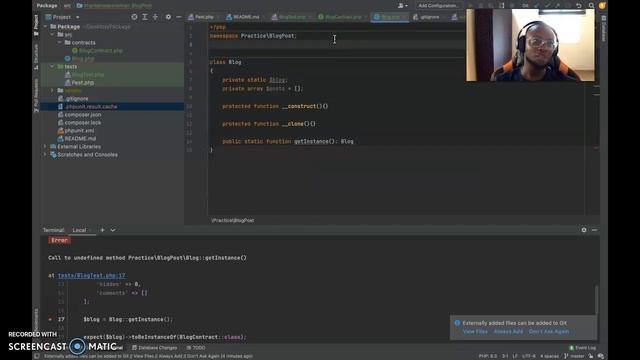Image resolution: width=640 pixels, height=360 pixels.
Task: Click Always Add in Git notification
Action: [x=508, y=331]
